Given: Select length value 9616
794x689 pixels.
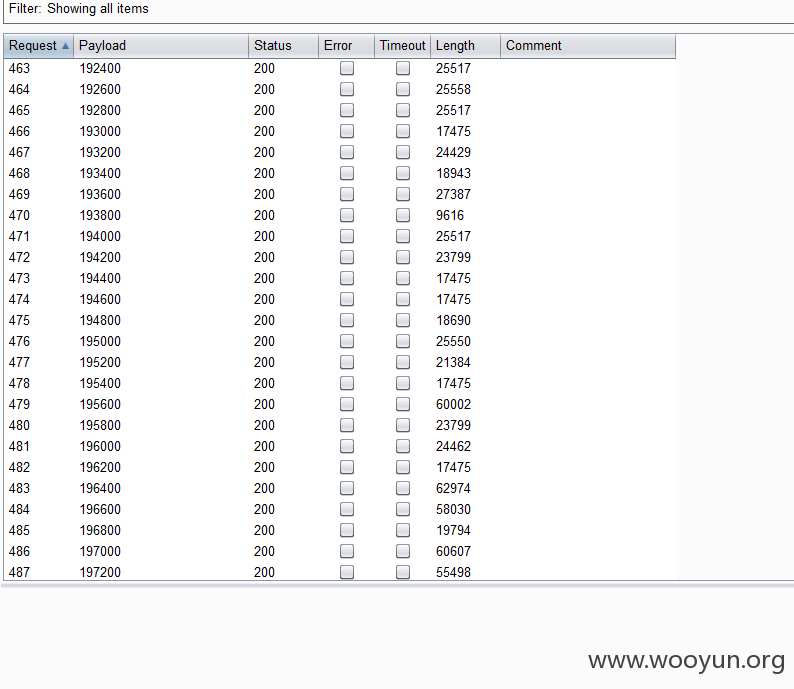Looking at the screenshot, I should click(450, 216).
